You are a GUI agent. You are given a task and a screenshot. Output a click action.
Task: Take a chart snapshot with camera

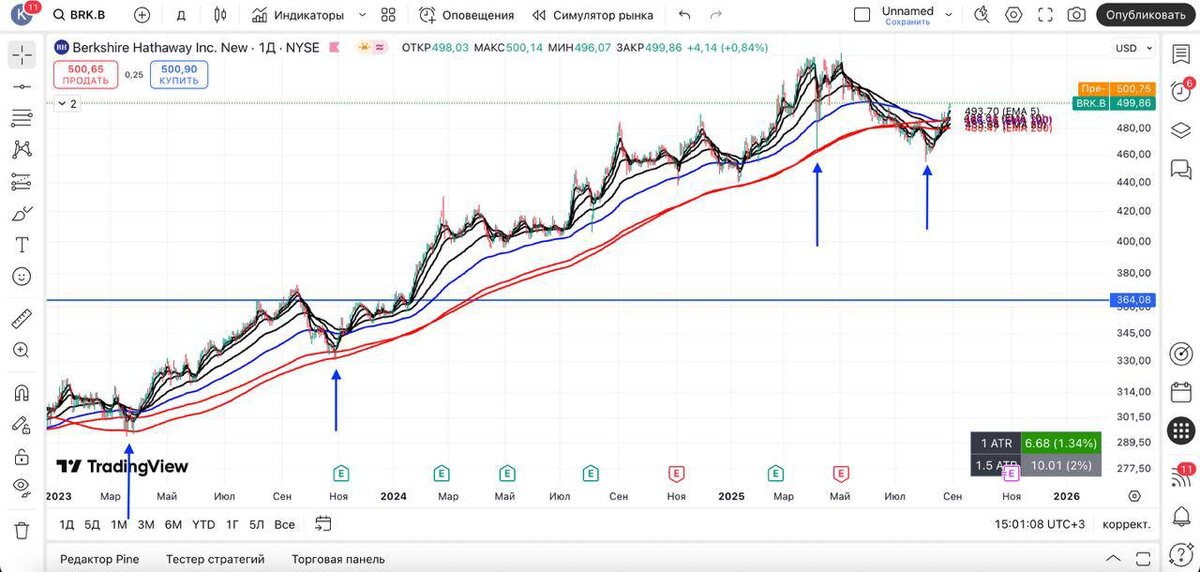click(x=1076, y=15)
